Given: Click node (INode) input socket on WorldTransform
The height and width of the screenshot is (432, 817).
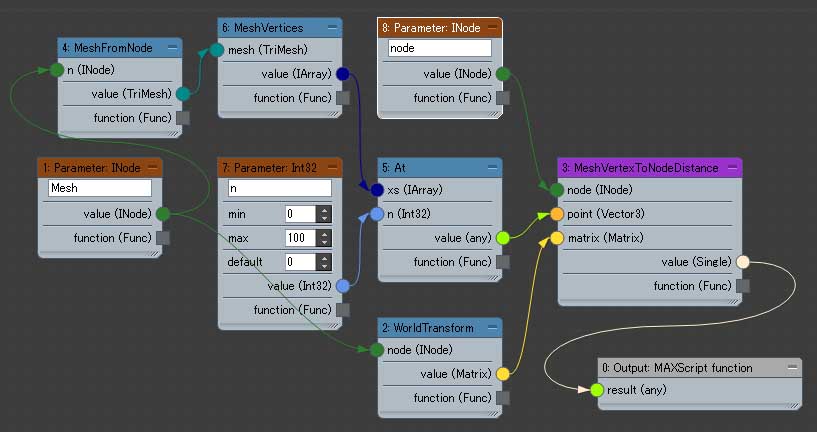Looking at the screenshot, I should (x=377, y=350).
